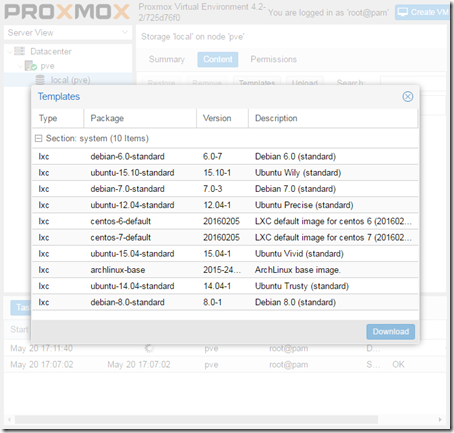Switch to the Permissions tab
Viewport: 454px width, 433px height.
point(274,59)
